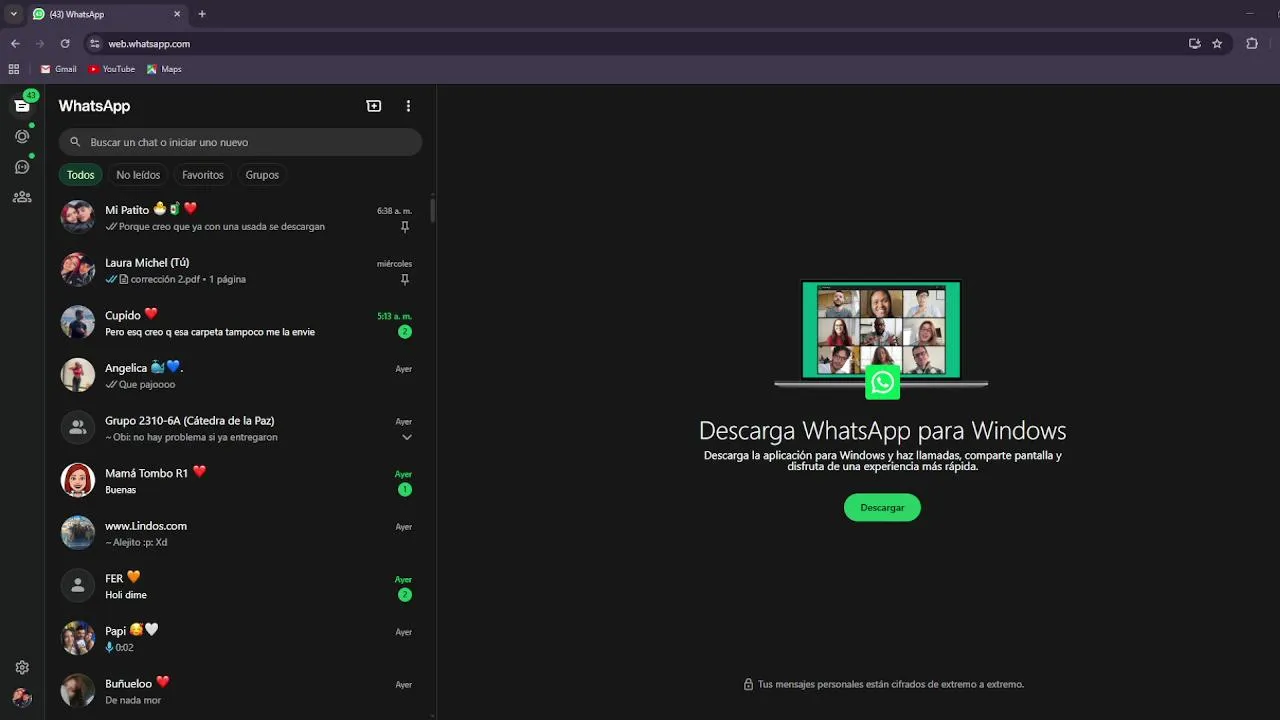Viewport: 1280px width, 720px height.
Task: Open the Gmail bookmark
Action: click(x=58, y=69)
